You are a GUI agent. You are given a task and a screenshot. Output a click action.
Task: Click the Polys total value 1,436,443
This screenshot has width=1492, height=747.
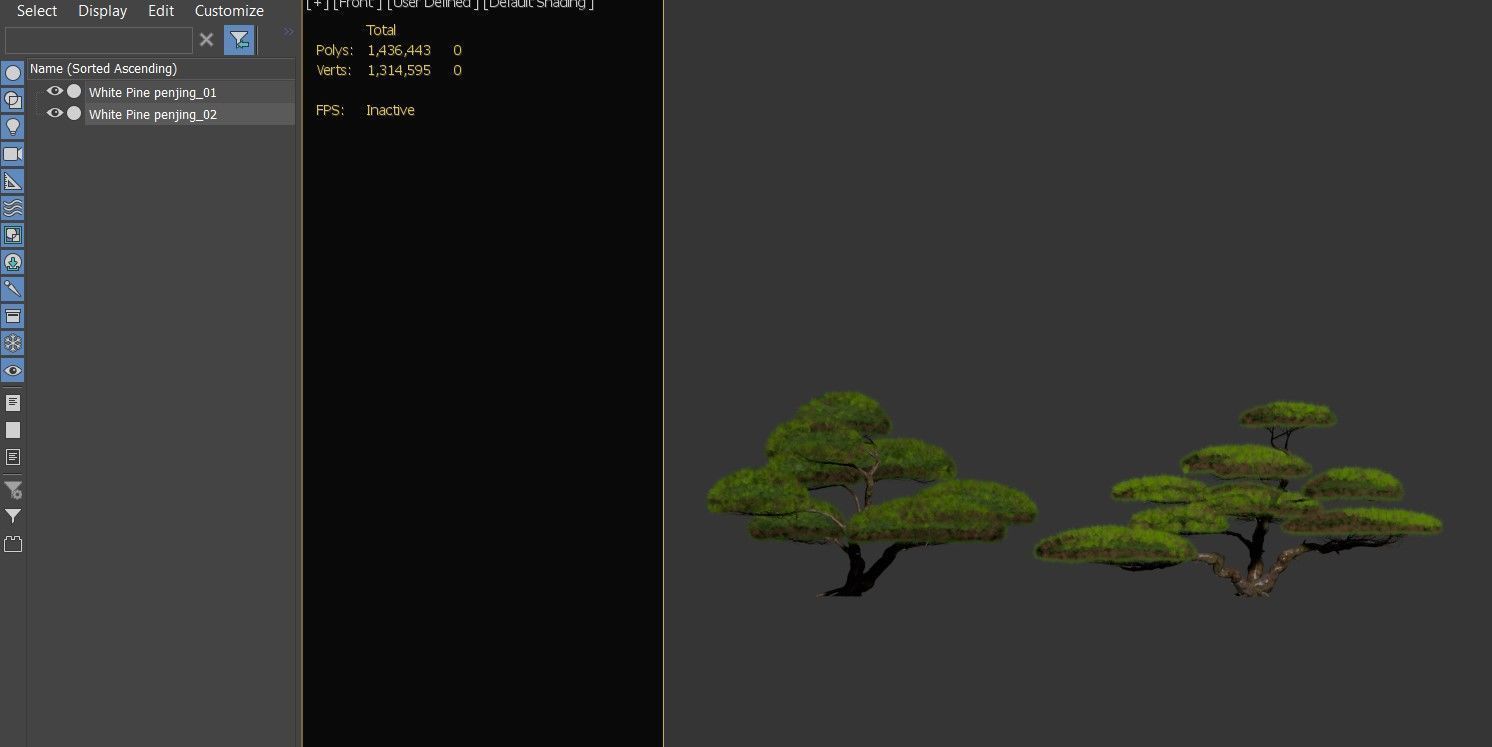click(399, 50)
